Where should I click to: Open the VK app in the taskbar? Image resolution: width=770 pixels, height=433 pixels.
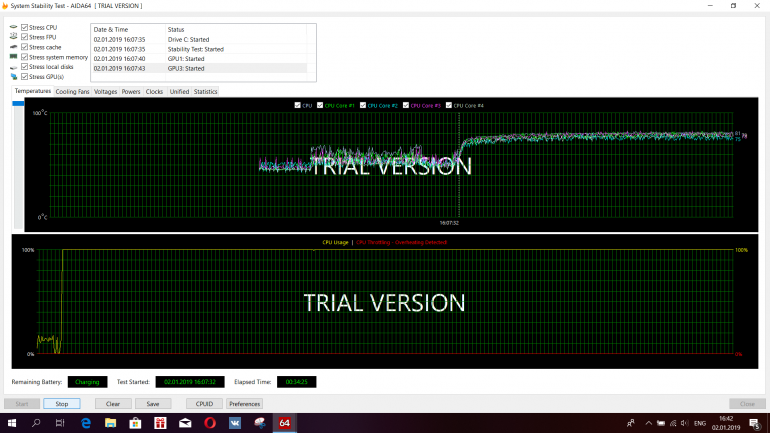[x=235, y=423]
